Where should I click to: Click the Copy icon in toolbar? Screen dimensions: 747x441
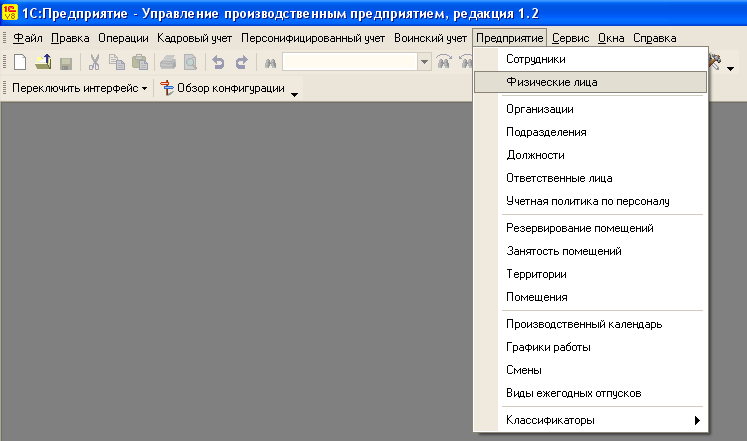click(117, 62)
